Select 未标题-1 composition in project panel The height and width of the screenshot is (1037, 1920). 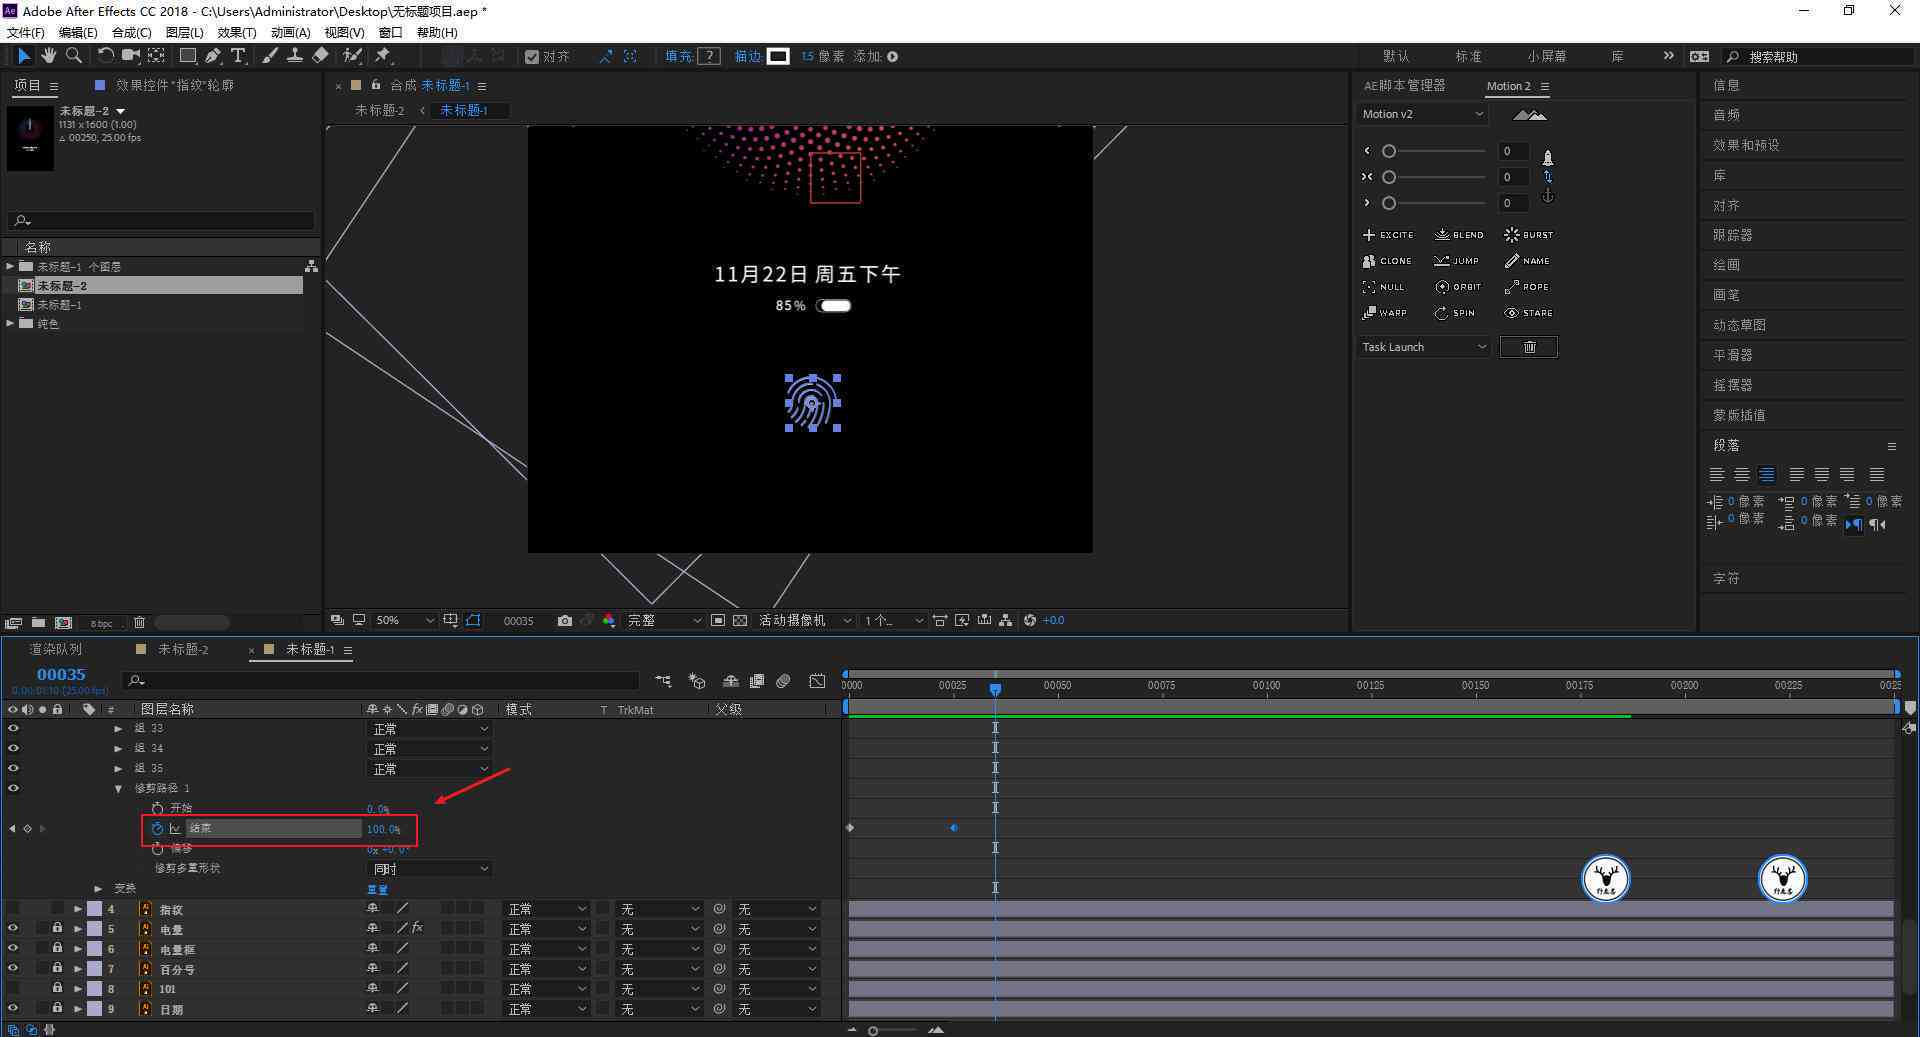(59, 305)
